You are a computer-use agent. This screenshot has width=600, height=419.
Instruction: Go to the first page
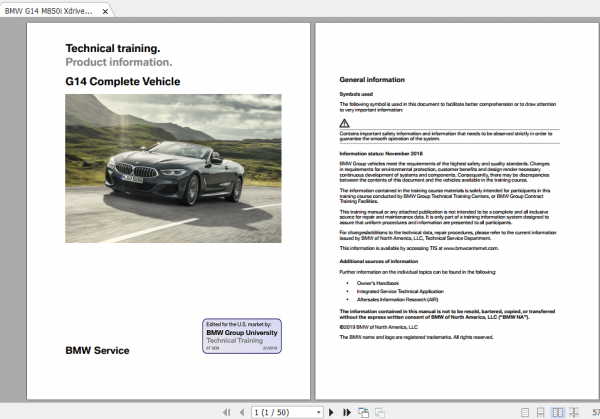pos(227,412)
